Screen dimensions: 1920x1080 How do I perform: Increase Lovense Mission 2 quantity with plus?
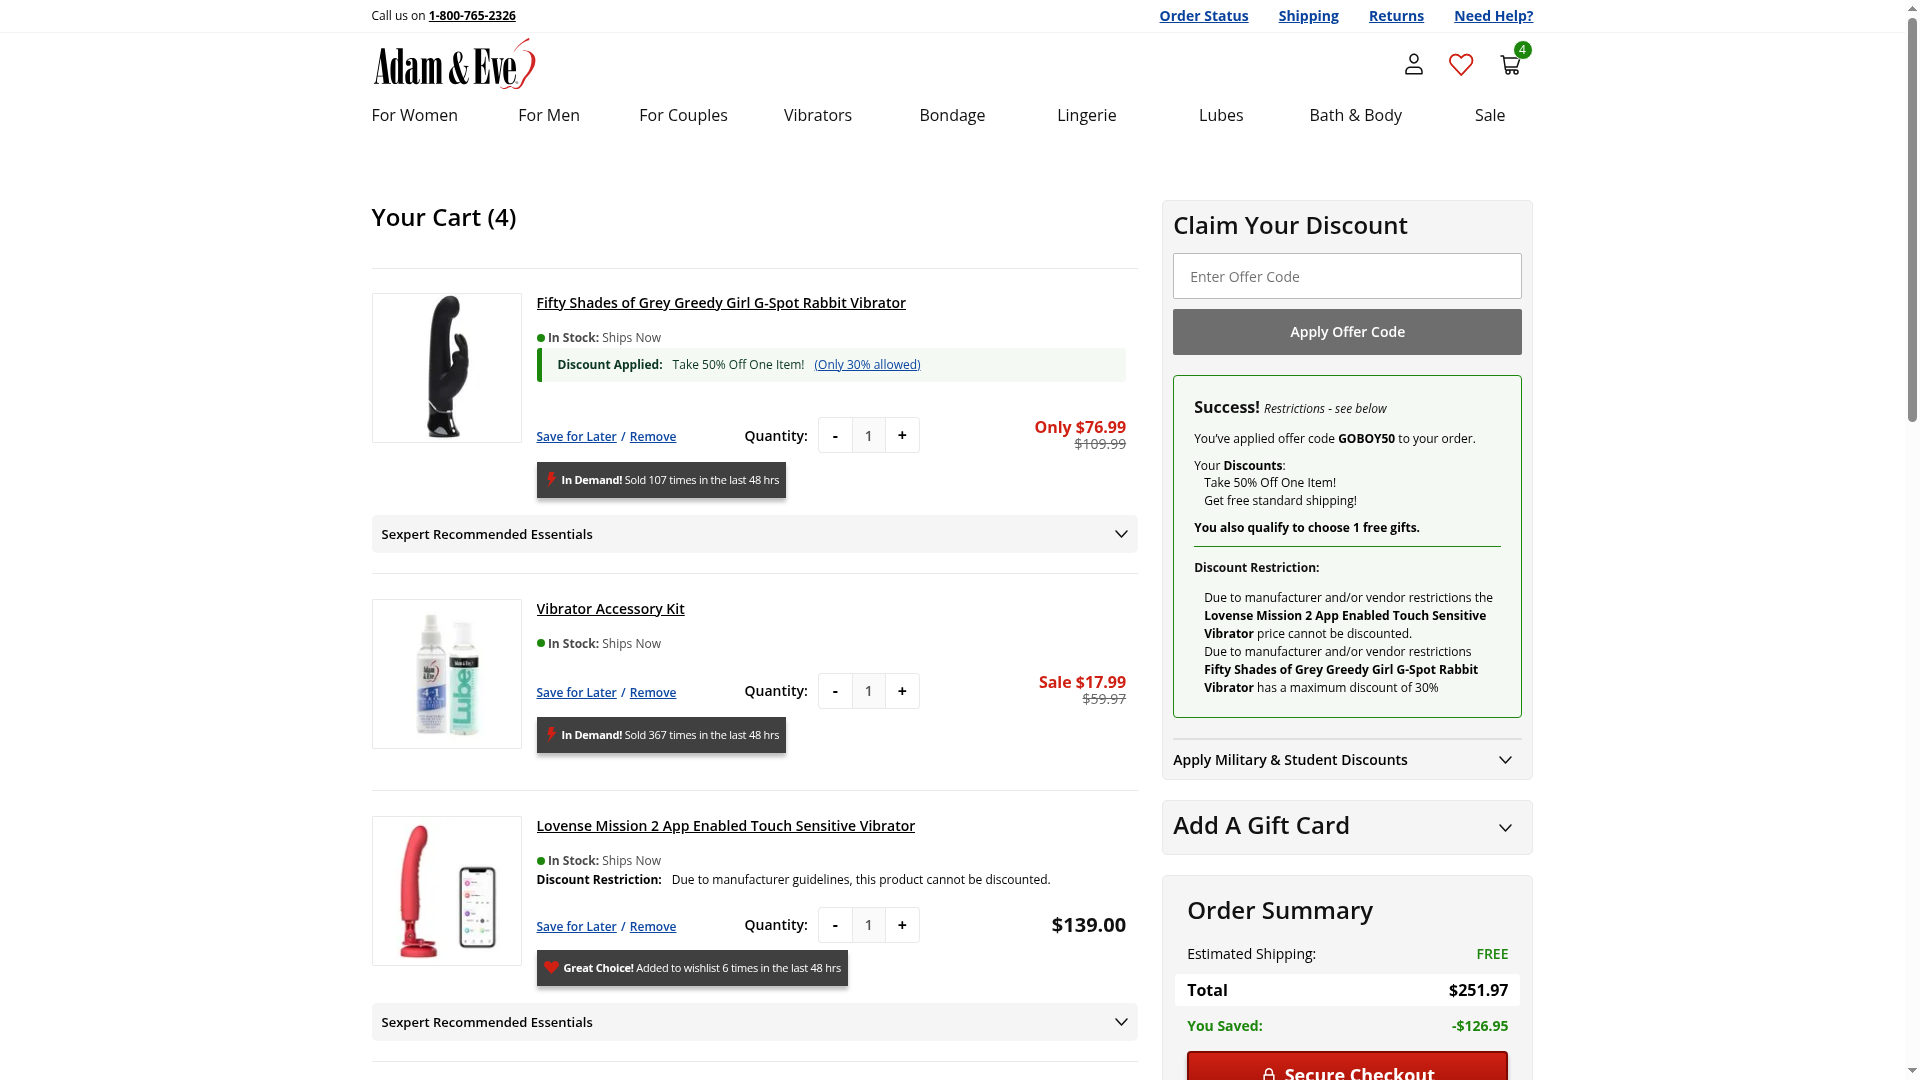point(902,925)
